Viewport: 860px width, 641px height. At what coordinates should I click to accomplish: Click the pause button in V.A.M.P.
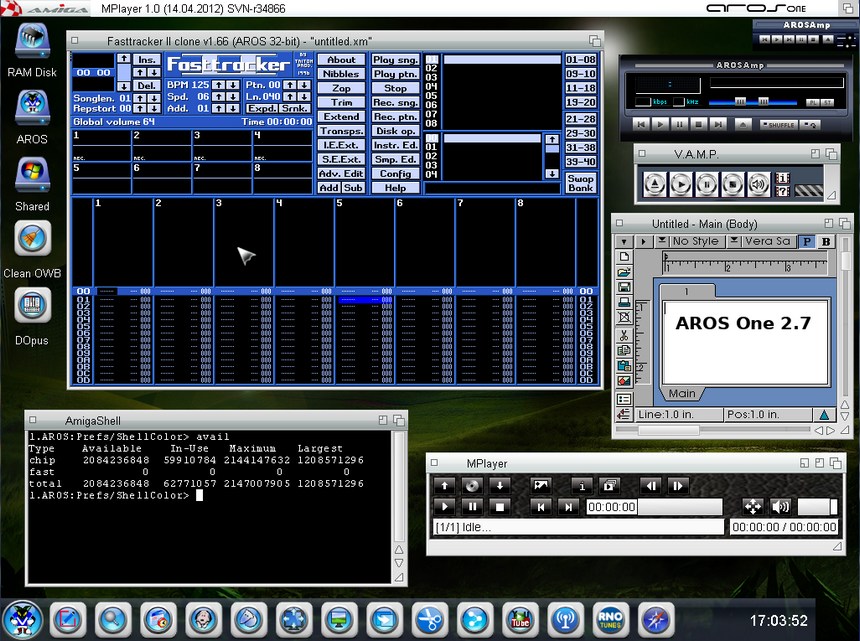(x=706, y=184)
